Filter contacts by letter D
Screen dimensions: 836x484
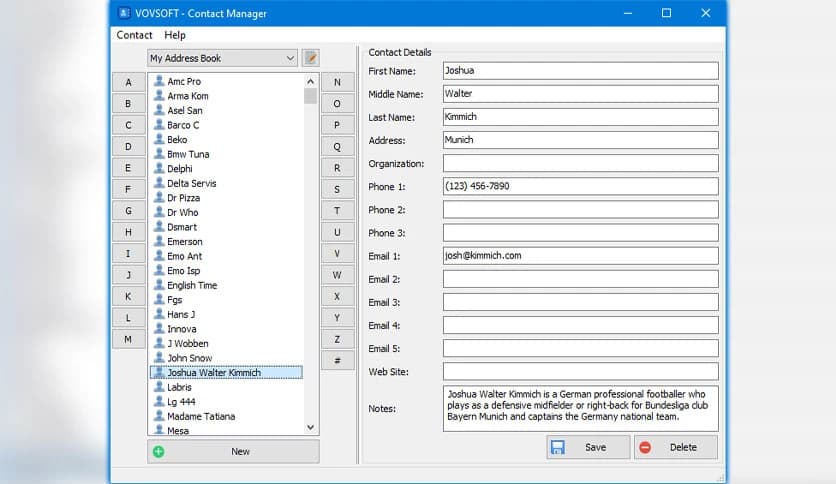[x=128, y=147]
